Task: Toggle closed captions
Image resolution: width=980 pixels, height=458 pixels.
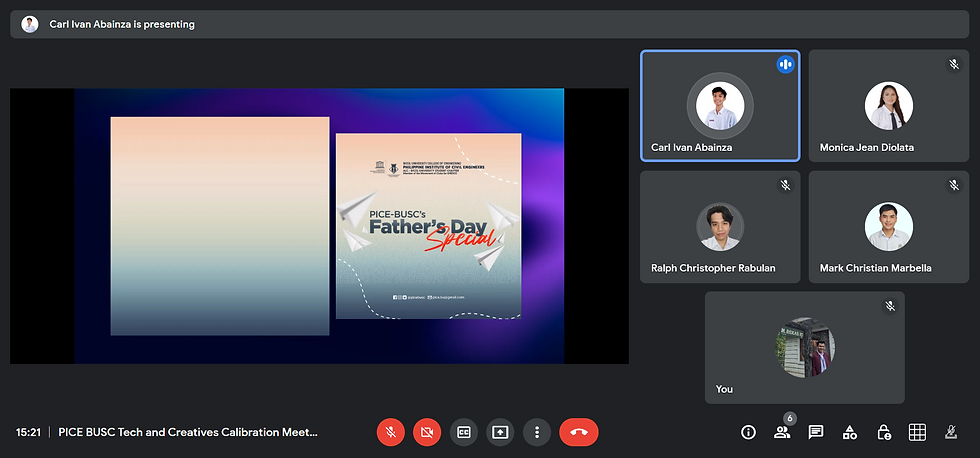Action: (463, 432)
